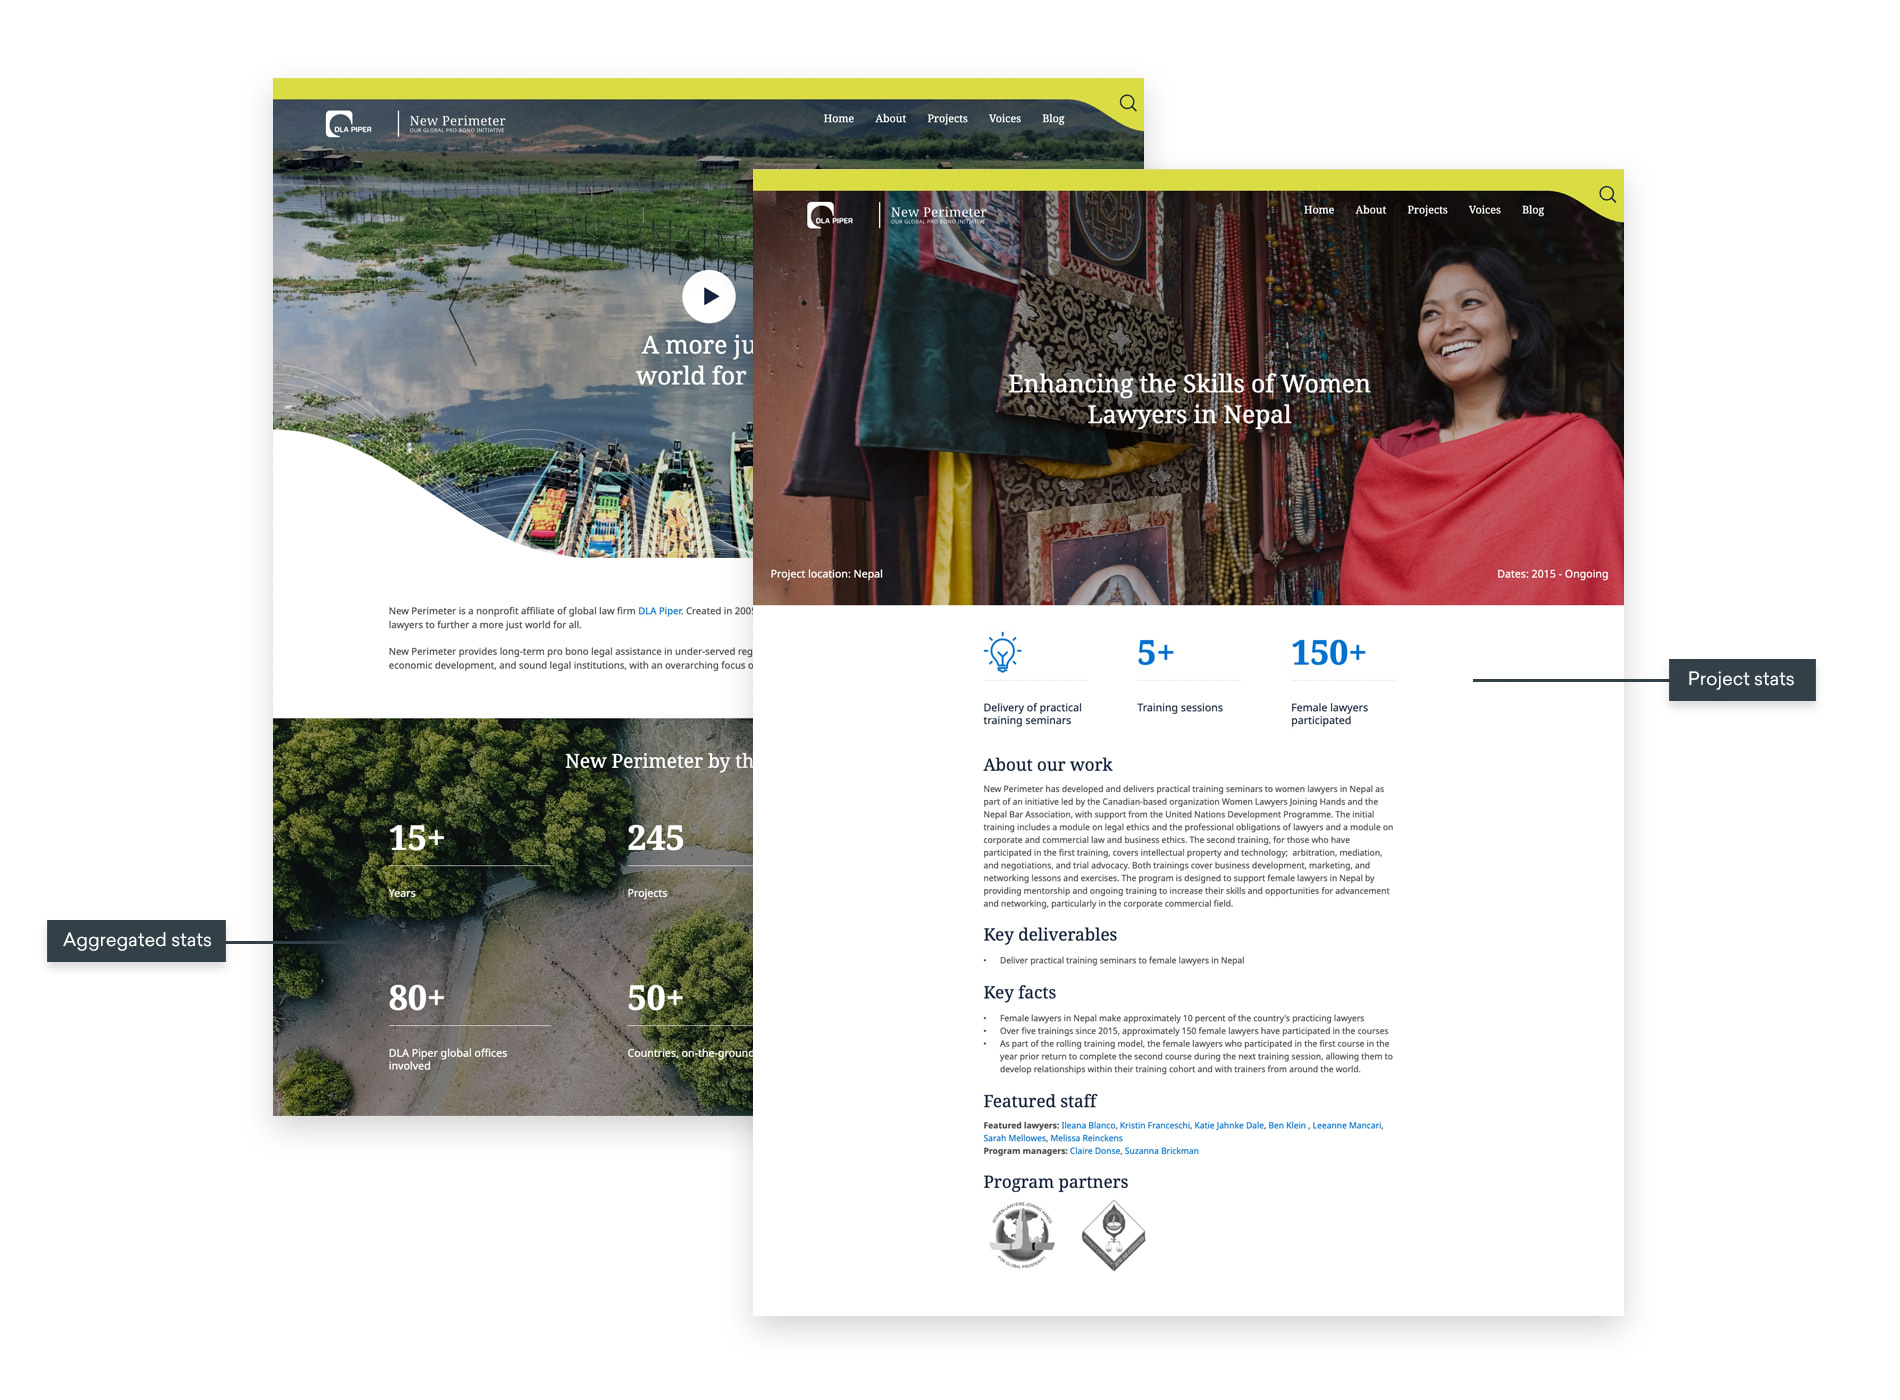Open featured lawyer Melissa Reinckens' profile
Screen dimensions: 1900x1400
coord(1086,1139)
